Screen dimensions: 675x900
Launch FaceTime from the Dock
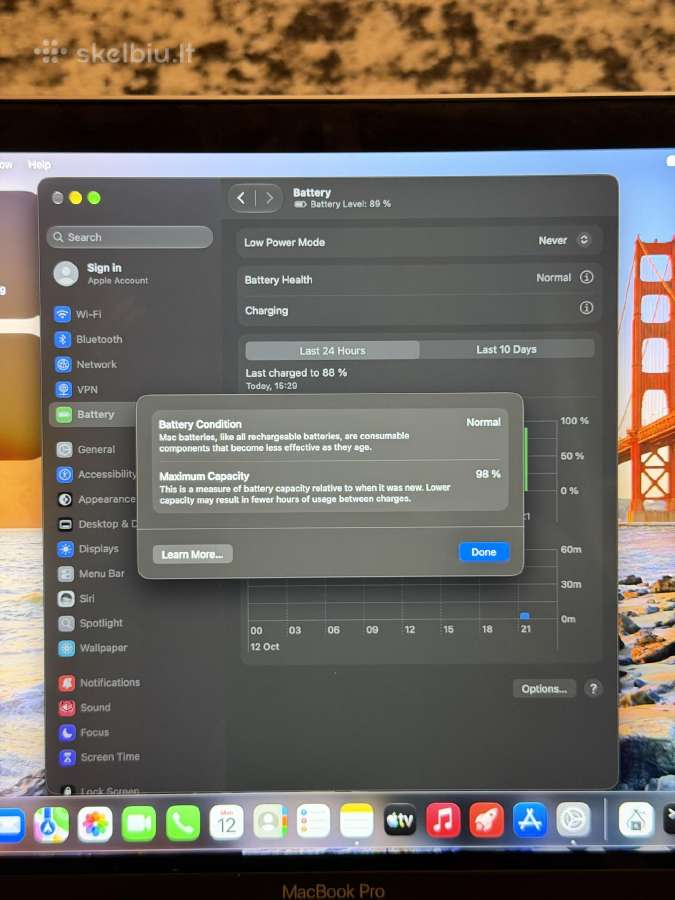139,823
